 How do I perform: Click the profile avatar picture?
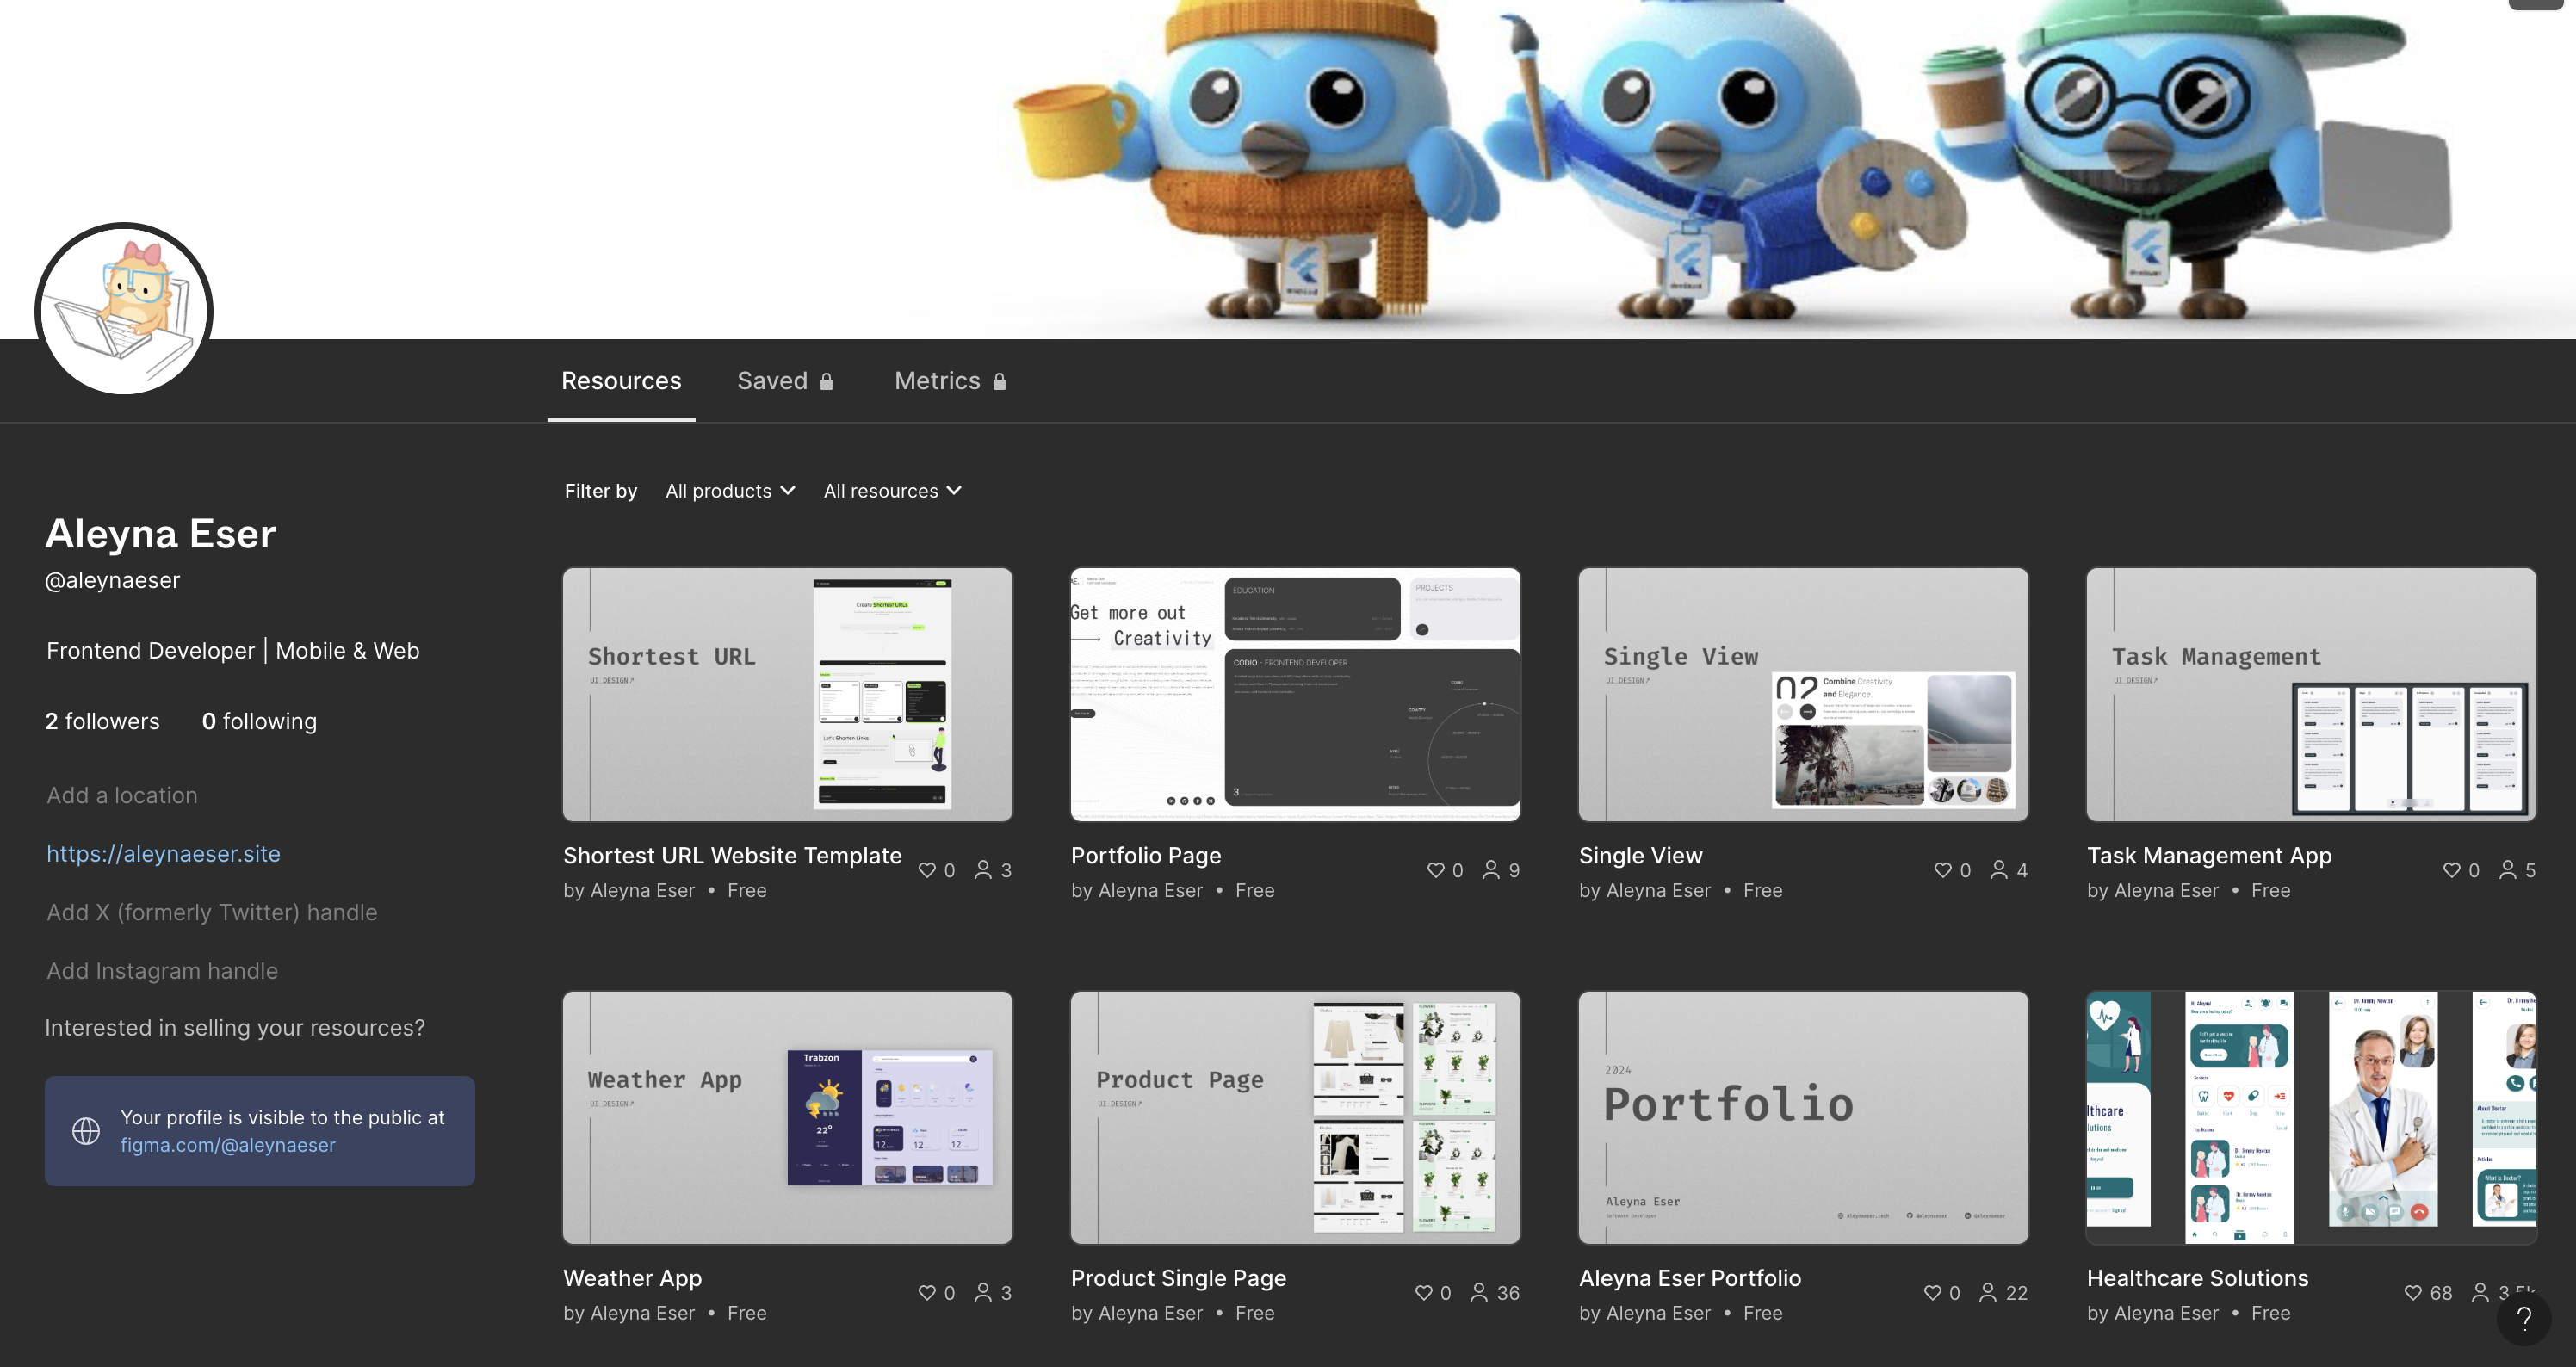(124, 309)
